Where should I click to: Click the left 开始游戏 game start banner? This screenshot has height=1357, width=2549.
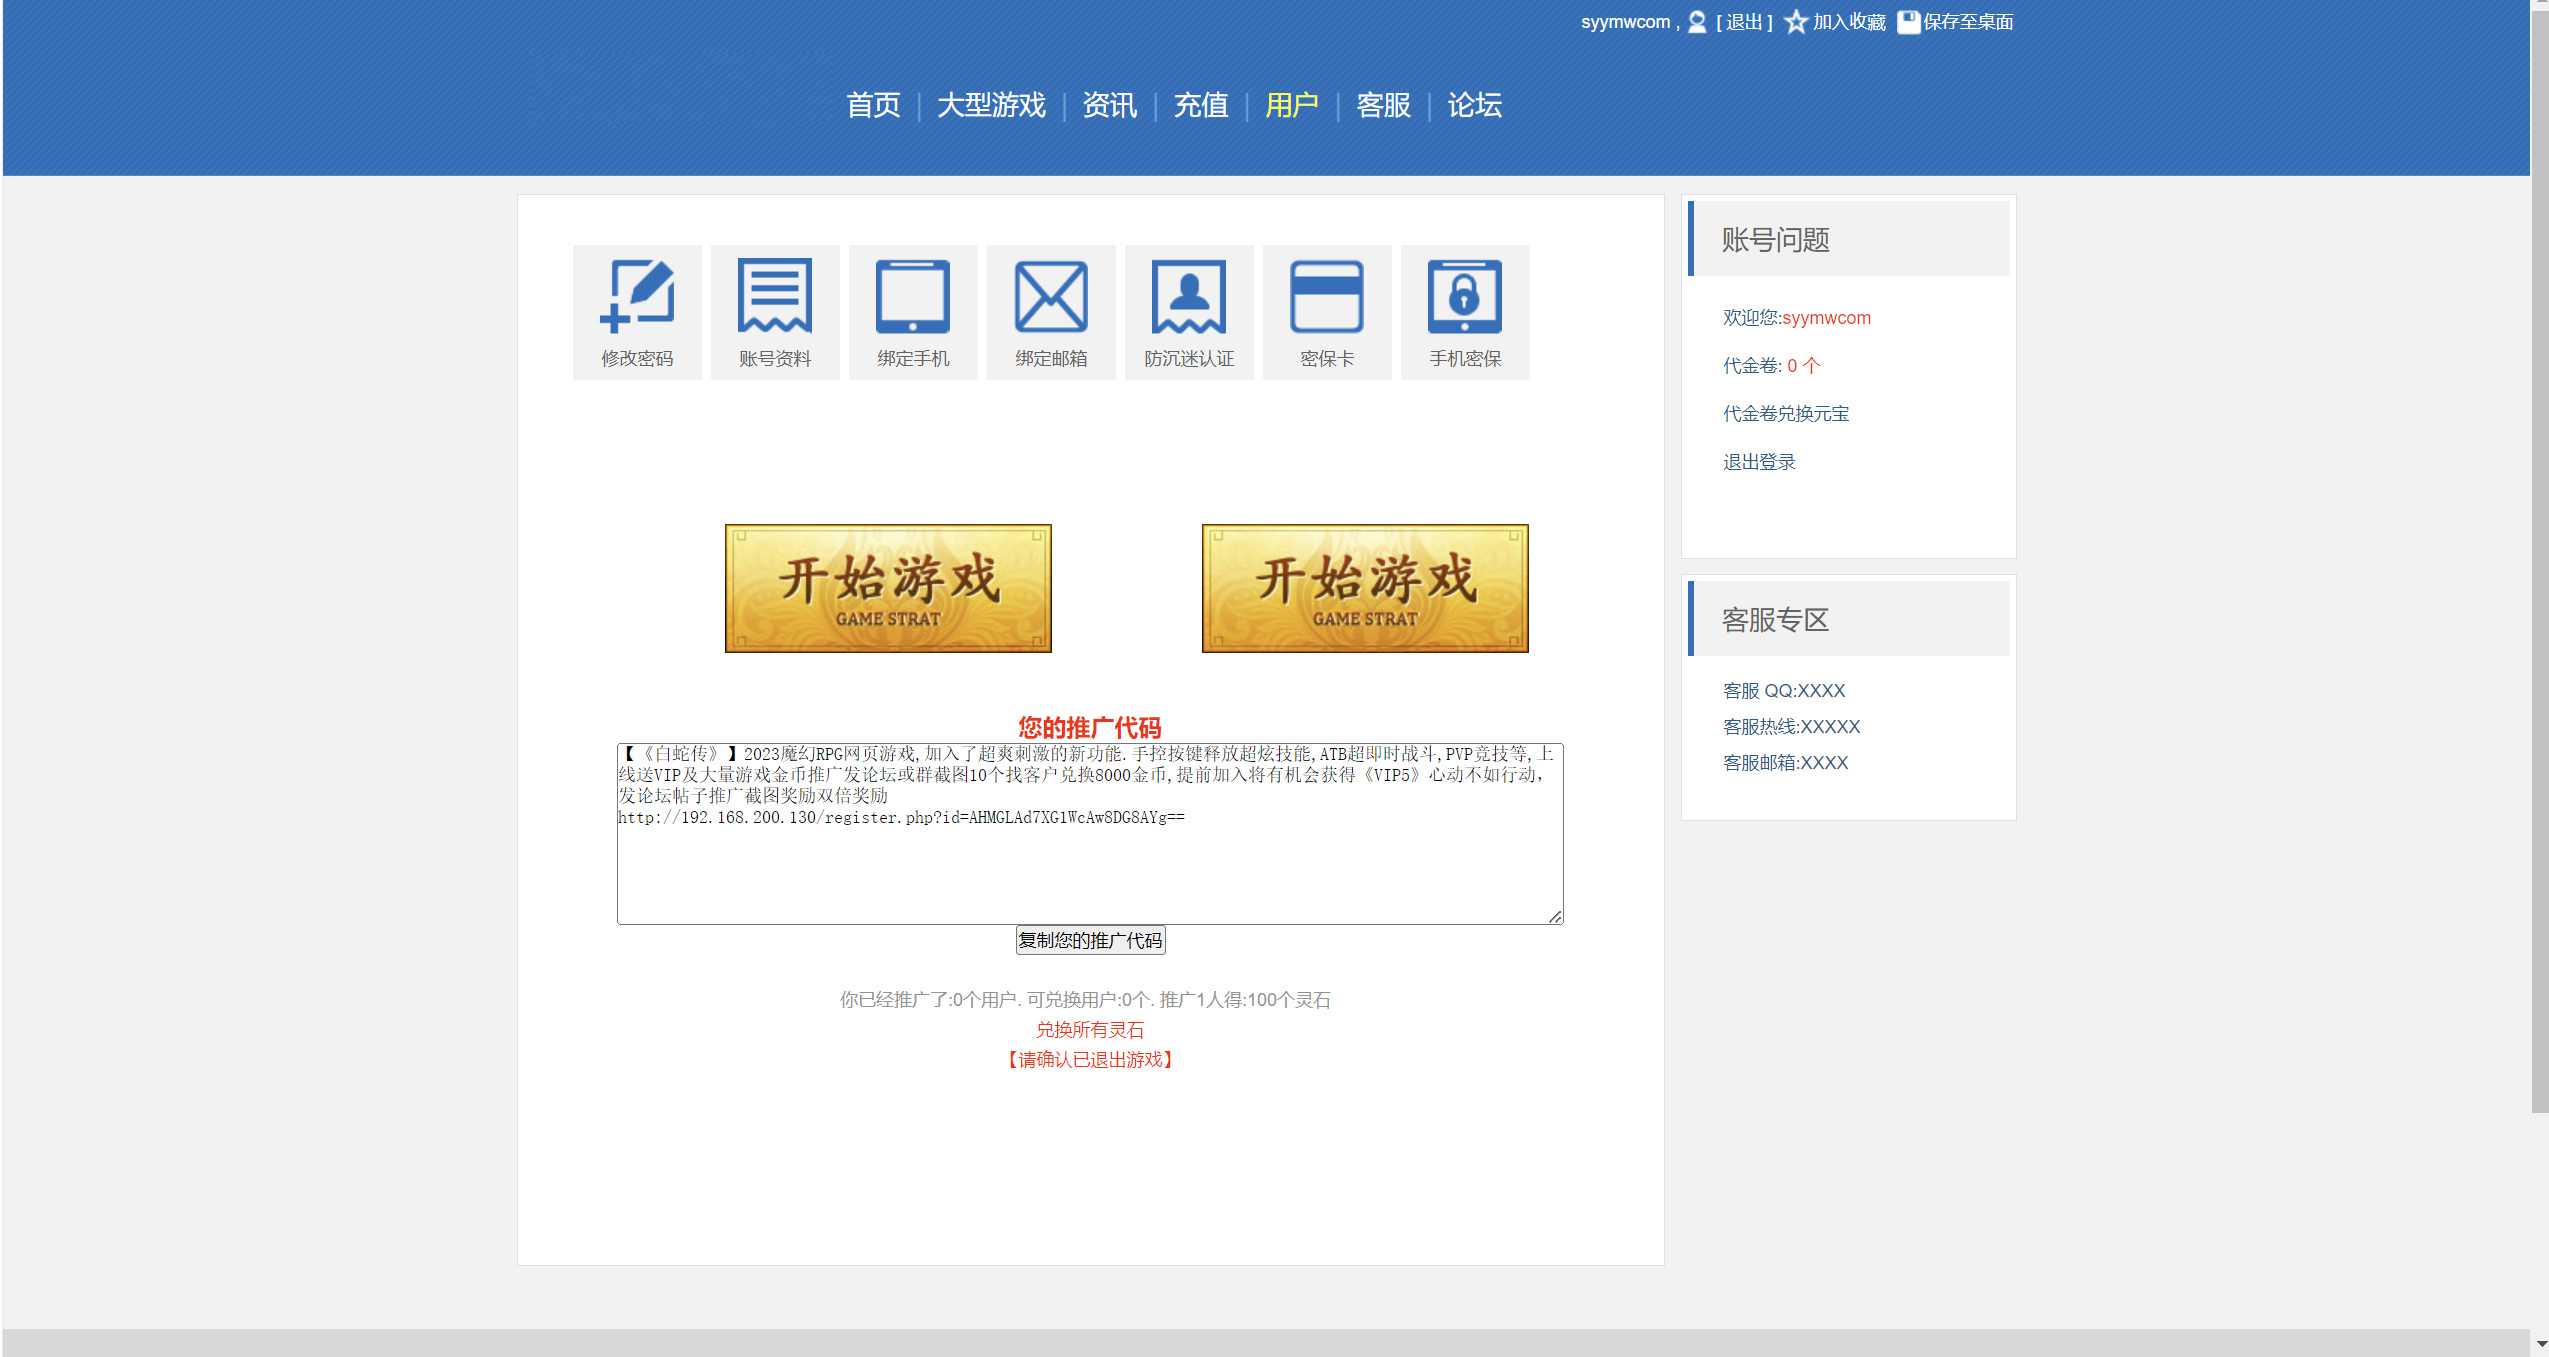click(x=888, y=588)
